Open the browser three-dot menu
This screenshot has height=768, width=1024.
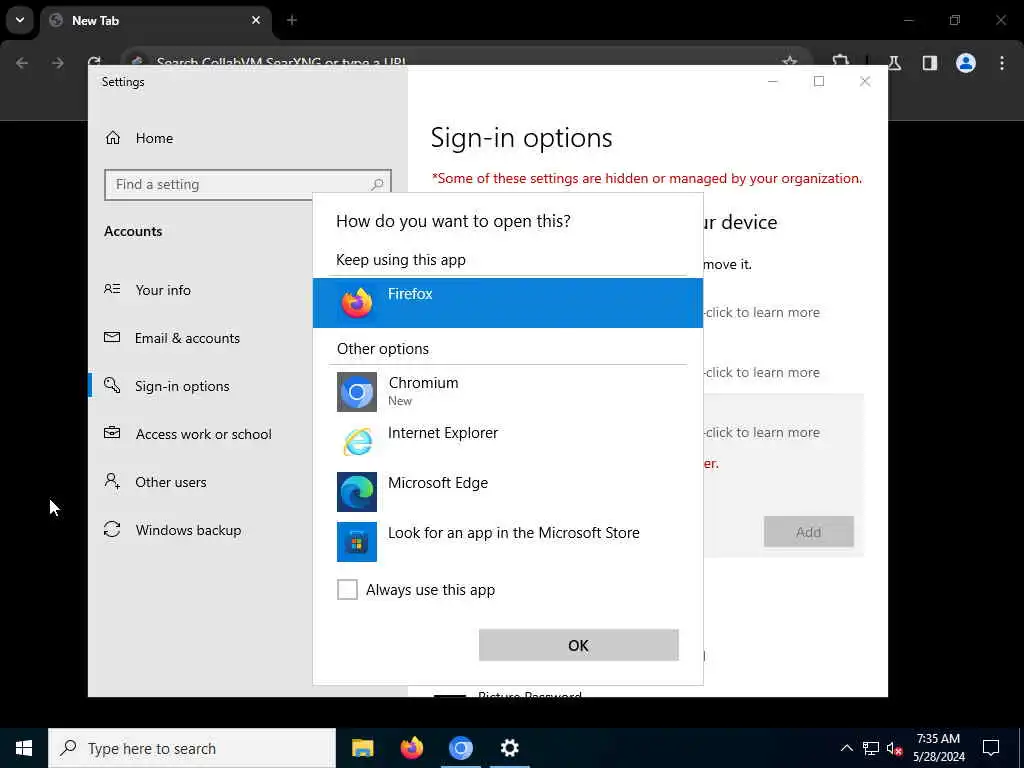(x=1002, y=63)
